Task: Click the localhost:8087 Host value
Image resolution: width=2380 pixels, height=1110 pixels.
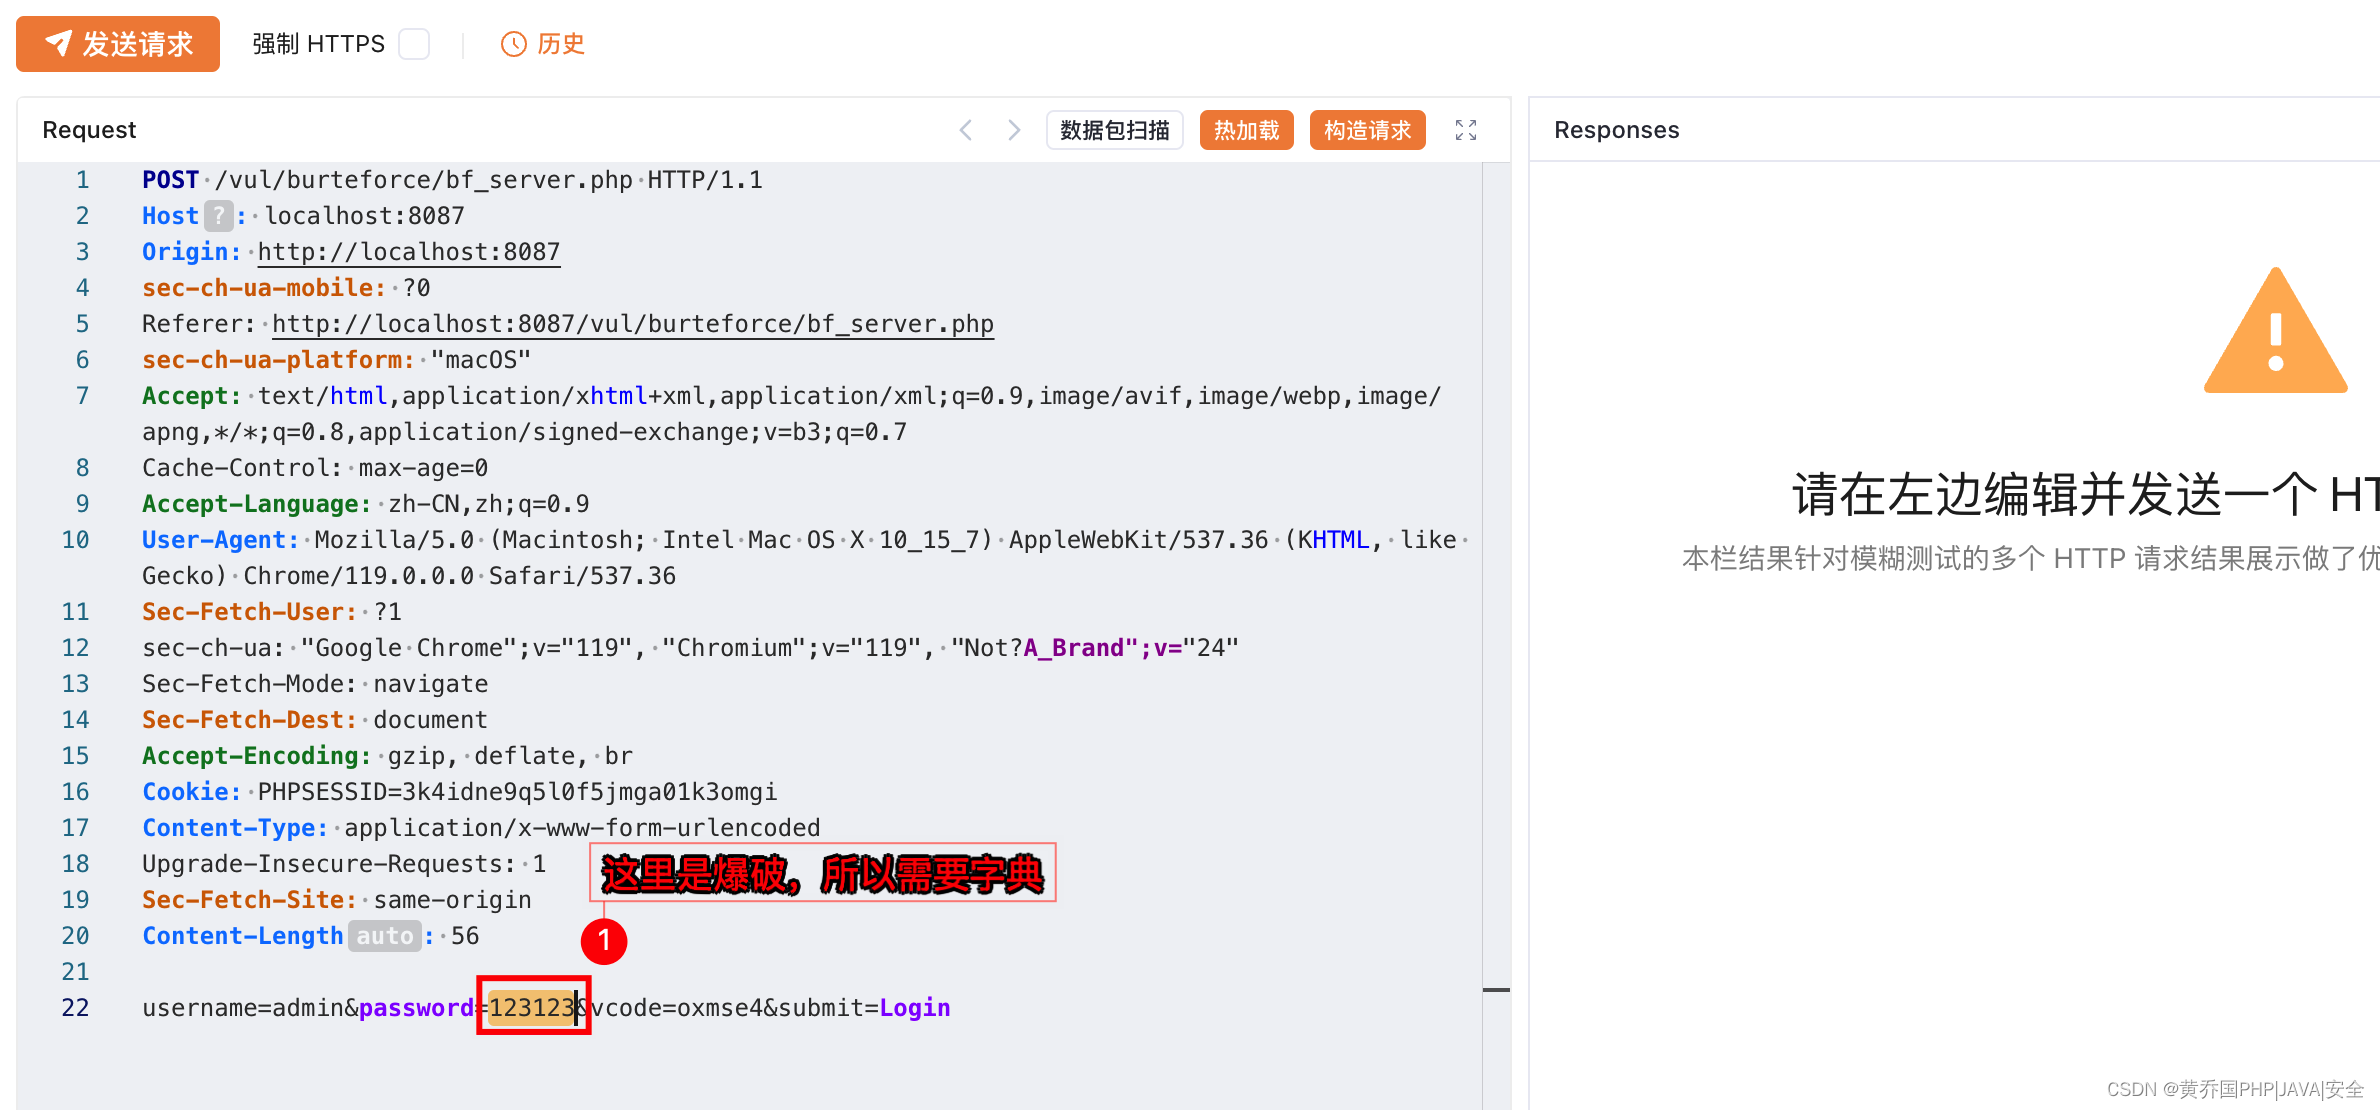Action: coord(365,216)
